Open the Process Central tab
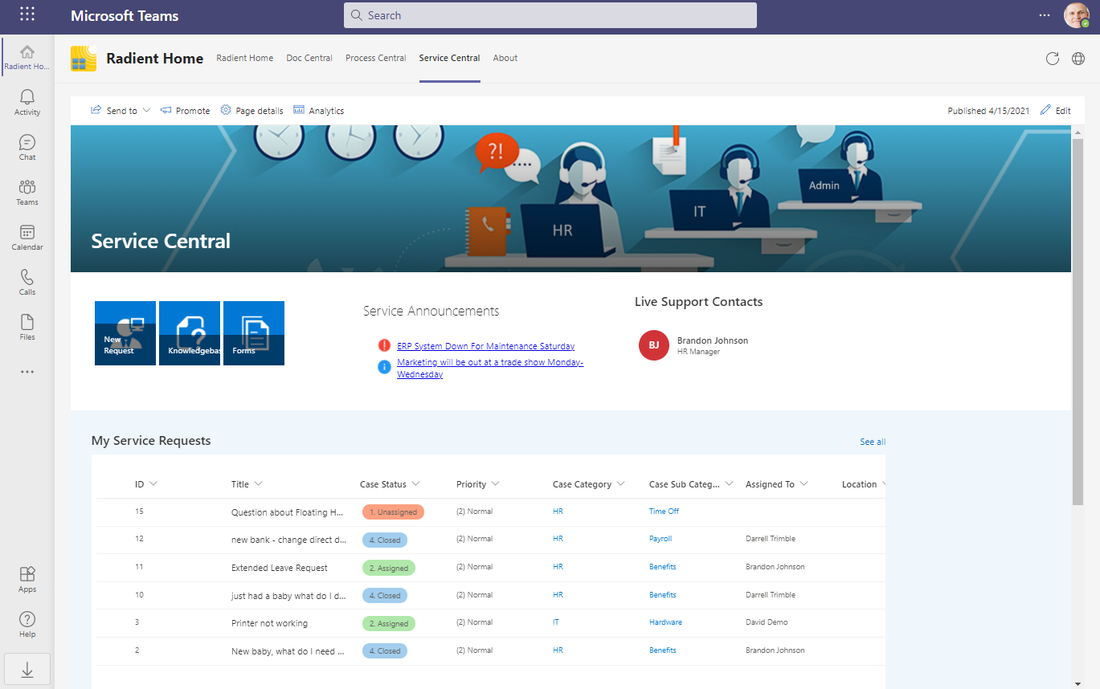 click(375, 58)
